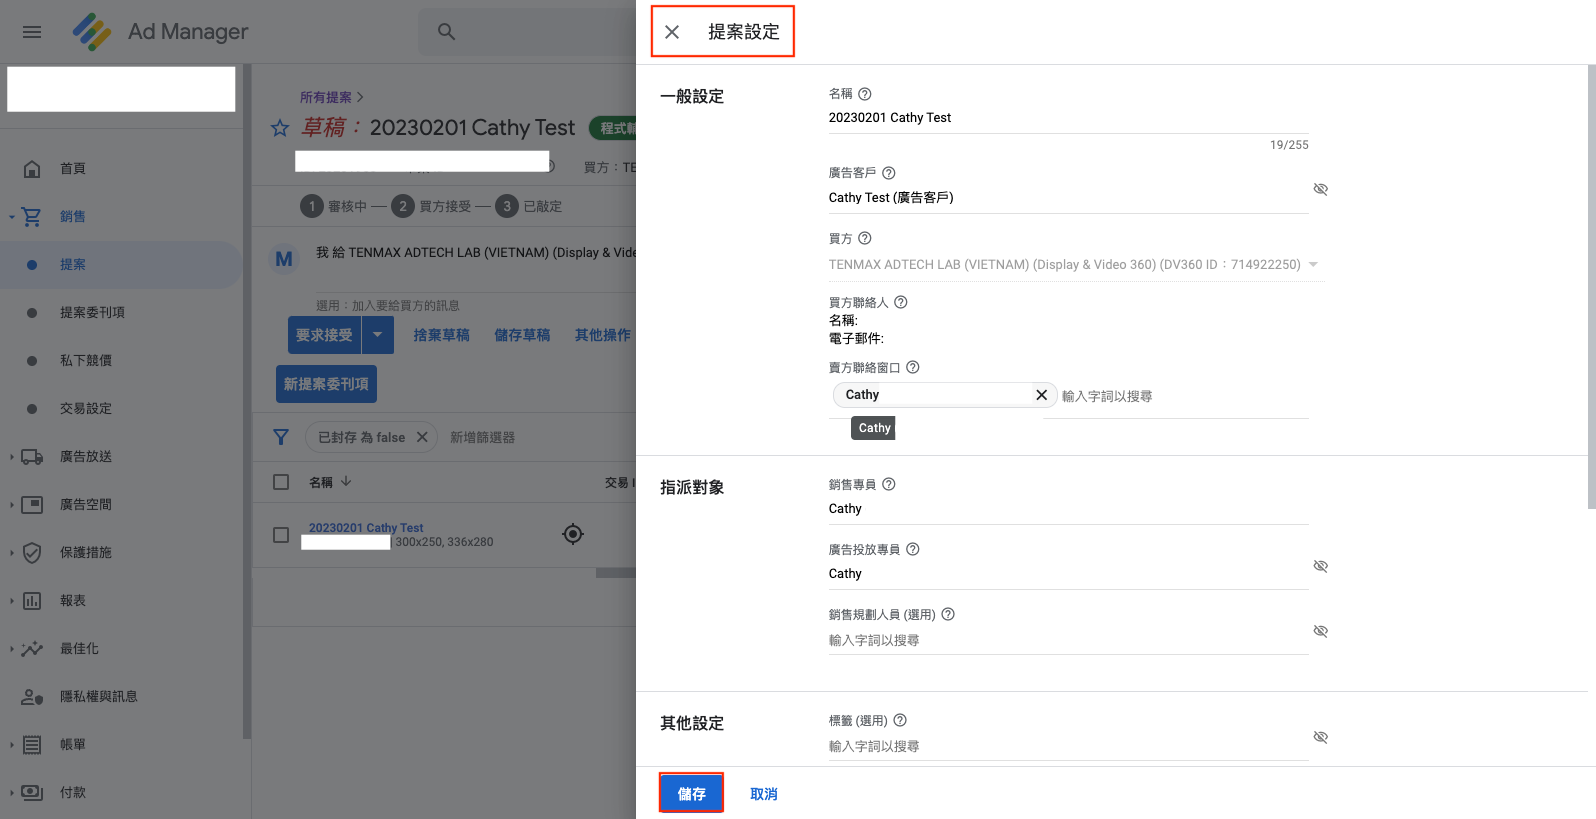The height and width of the screenshot is (819, 1596).
Task: Click the search magnifier icon
Action: click(446, 32)
